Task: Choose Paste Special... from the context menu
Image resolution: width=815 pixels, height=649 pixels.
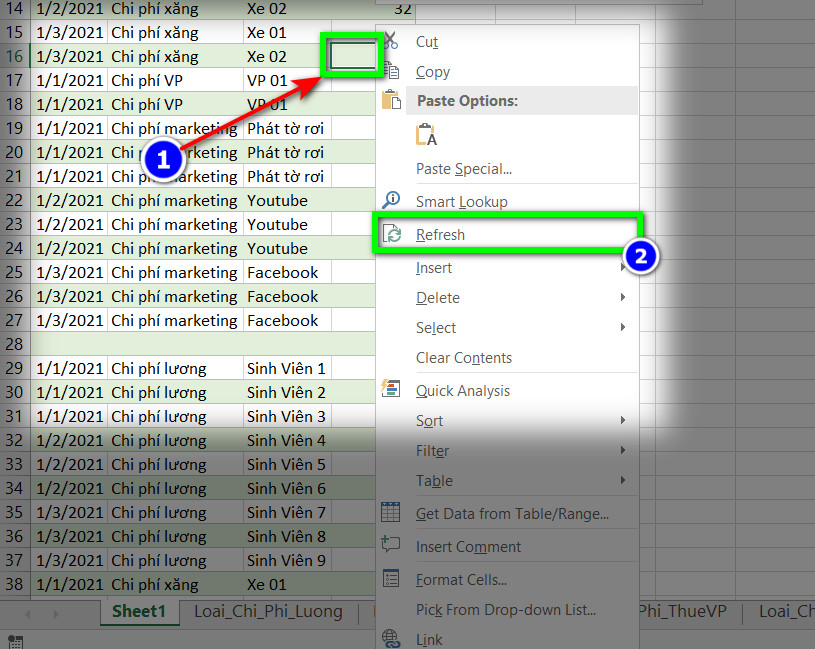Action: pyautogui.click(x=464, y=169)
